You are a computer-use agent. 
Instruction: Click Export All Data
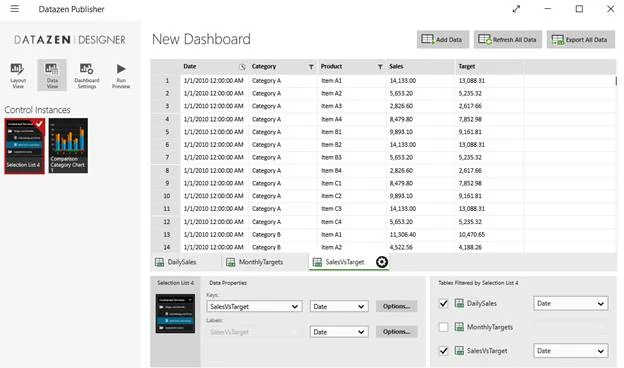tap(581, 39)
